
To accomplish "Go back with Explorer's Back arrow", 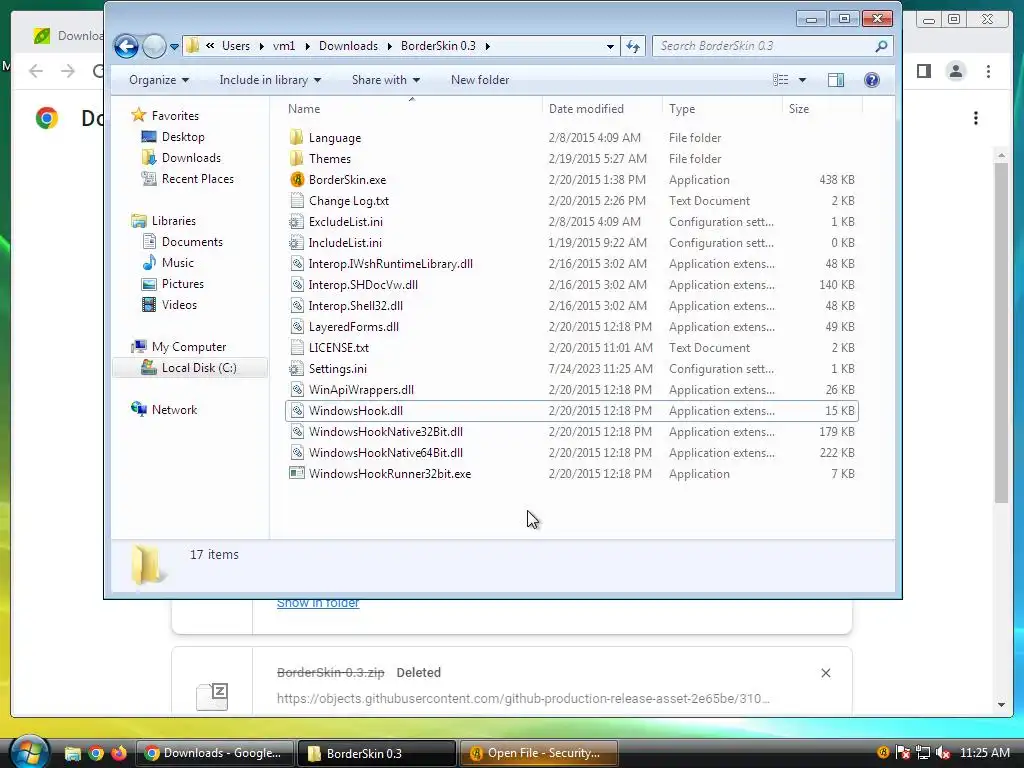I will 126,46.
